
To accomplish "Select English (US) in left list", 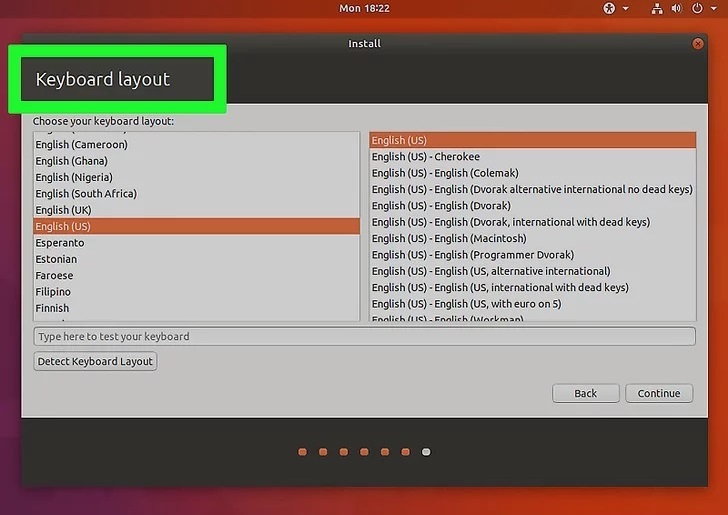I will click(196, 226).
